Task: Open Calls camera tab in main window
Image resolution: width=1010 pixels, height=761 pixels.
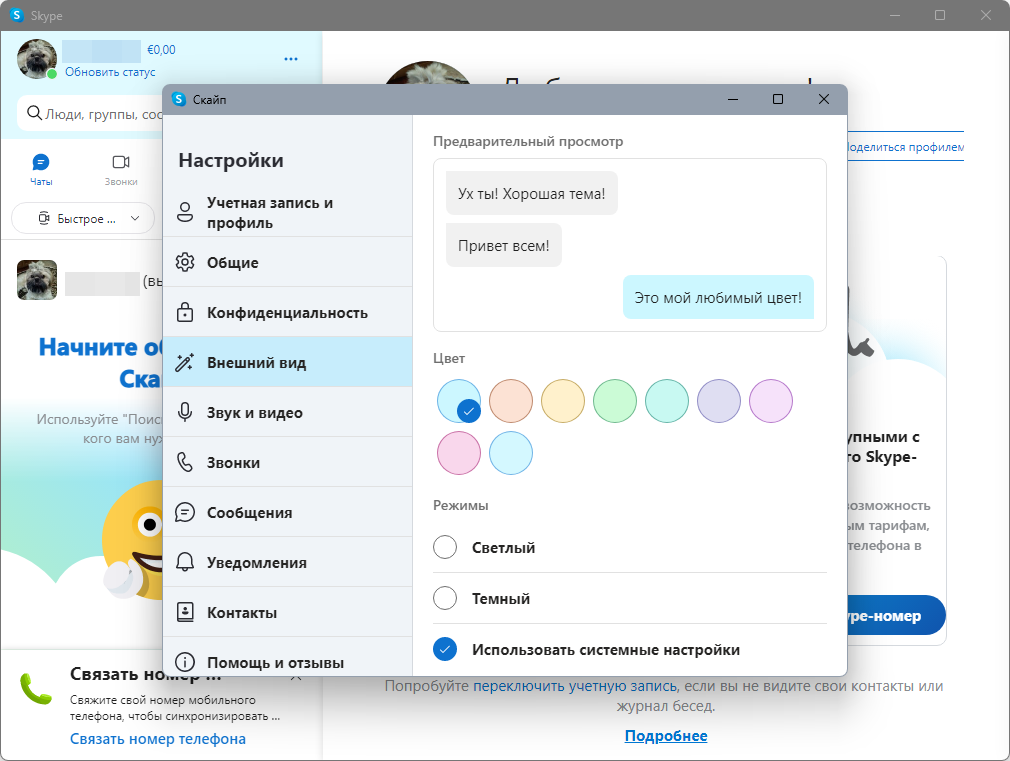Action: point(121,162)
